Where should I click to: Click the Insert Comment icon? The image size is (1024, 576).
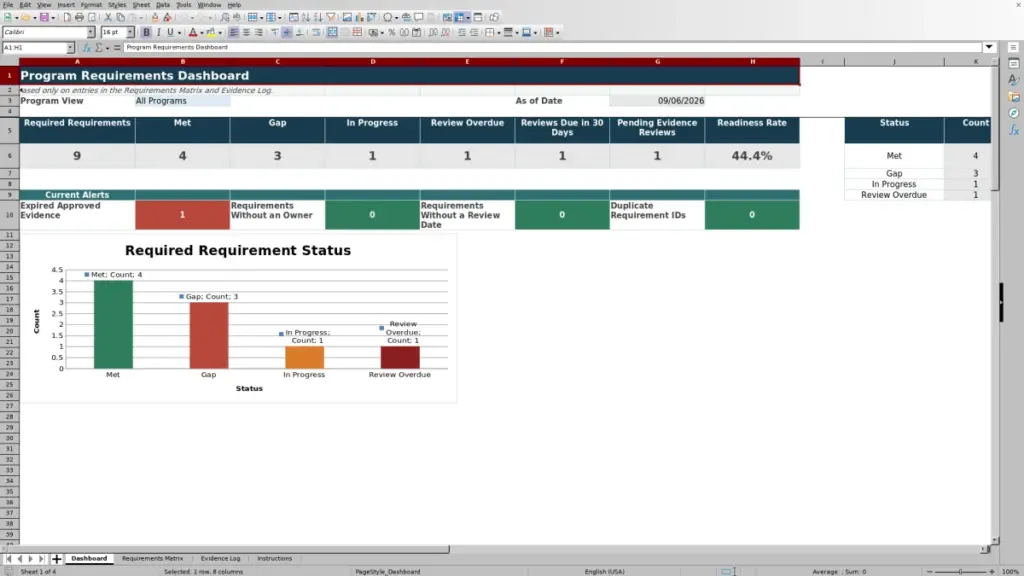419,17
